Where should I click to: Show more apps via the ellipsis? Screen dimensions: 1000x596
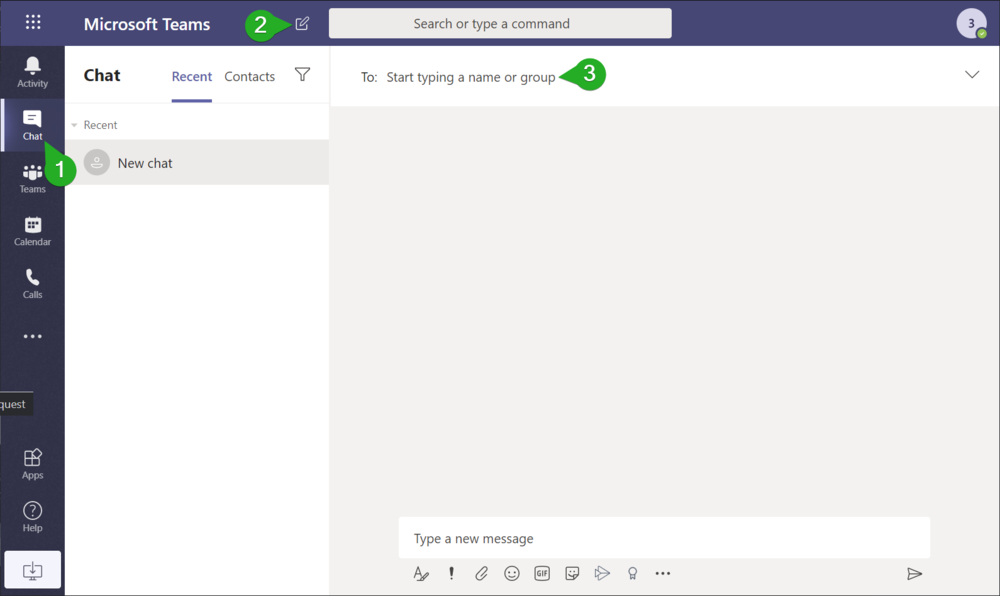point(33,336)
